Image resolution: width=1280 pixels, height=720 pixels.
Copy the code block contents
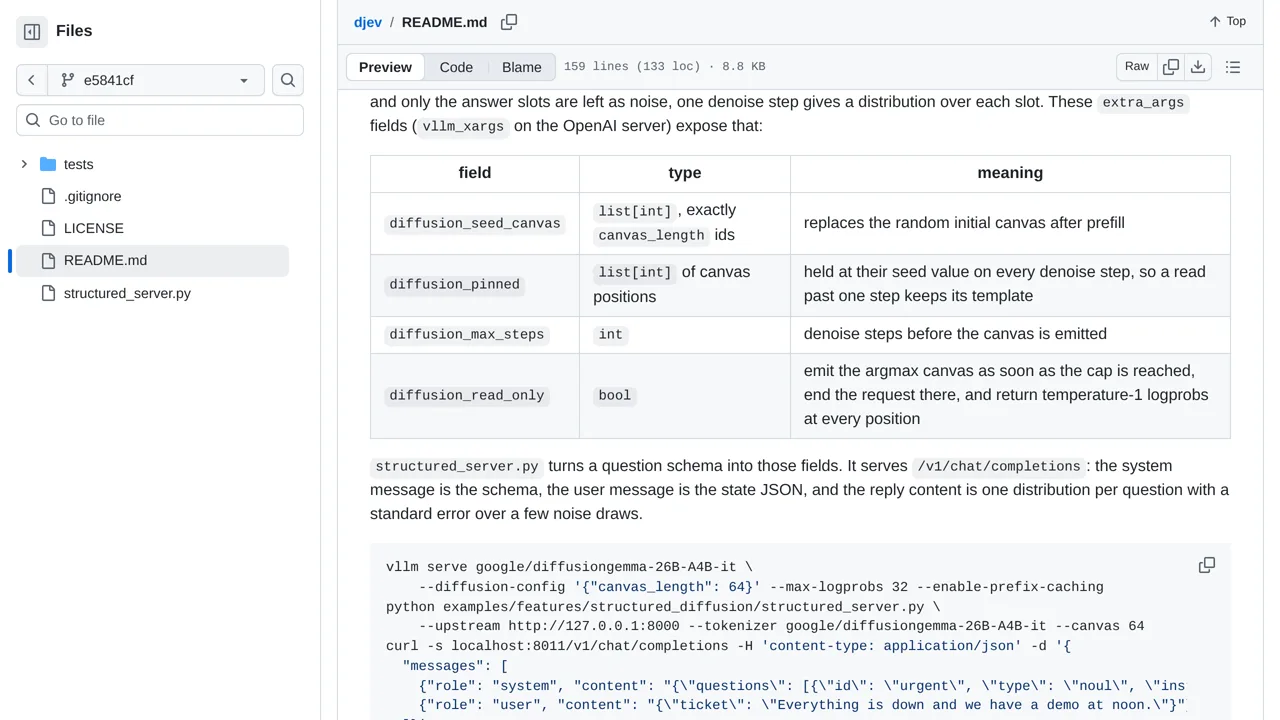pyautogui.click(x=1207, y=565)
